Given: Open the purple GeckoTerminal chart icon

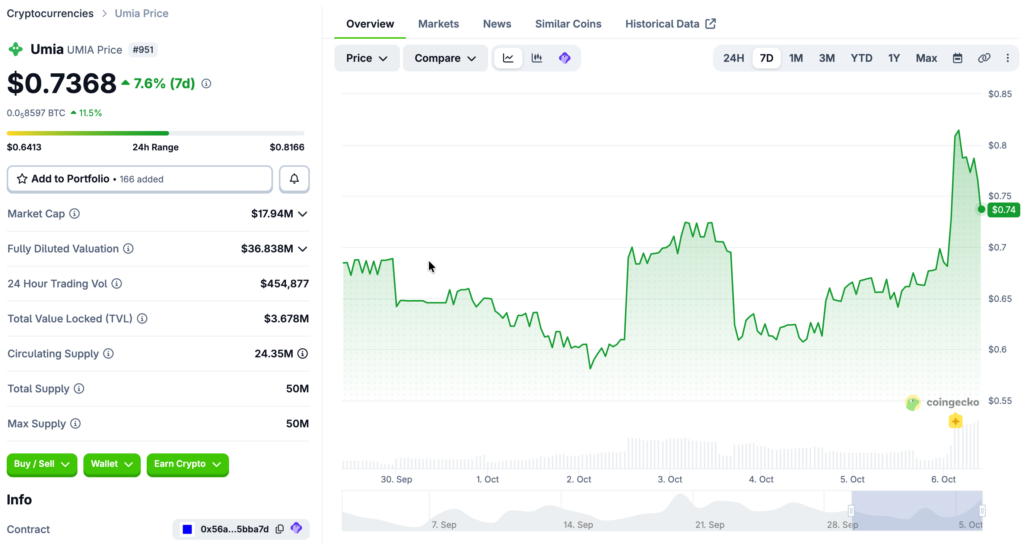Looking at the screenshot, I should (565, 58).
